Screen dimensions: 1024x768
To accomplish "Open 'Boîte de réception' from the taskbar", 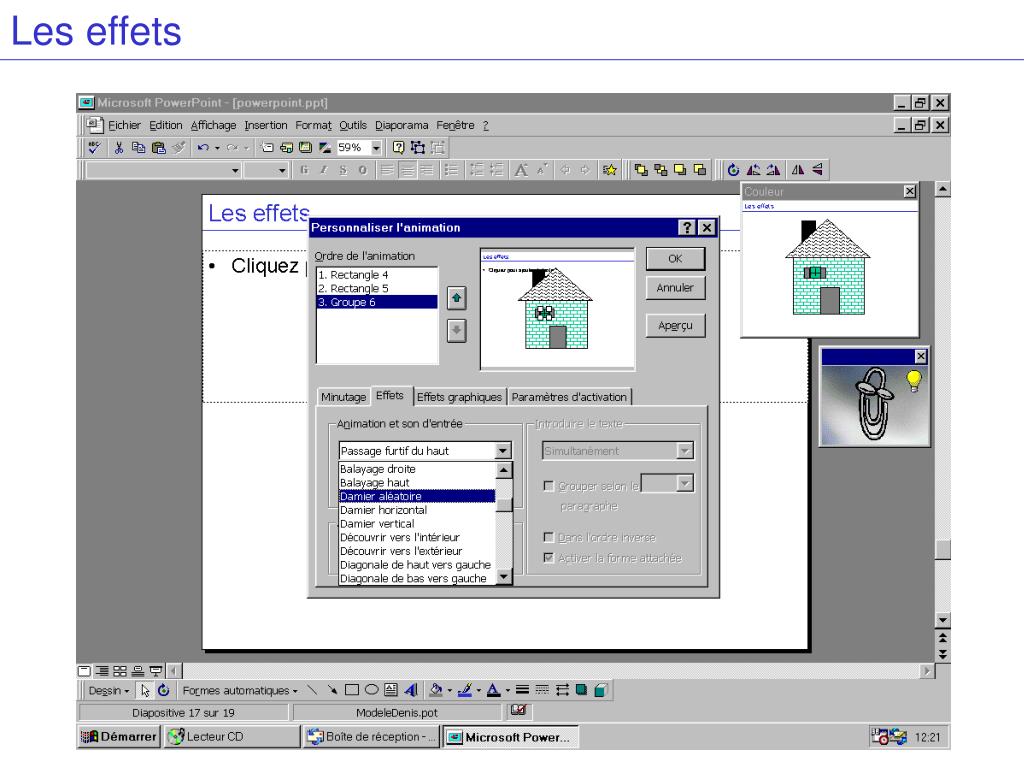I will [372, 737].
